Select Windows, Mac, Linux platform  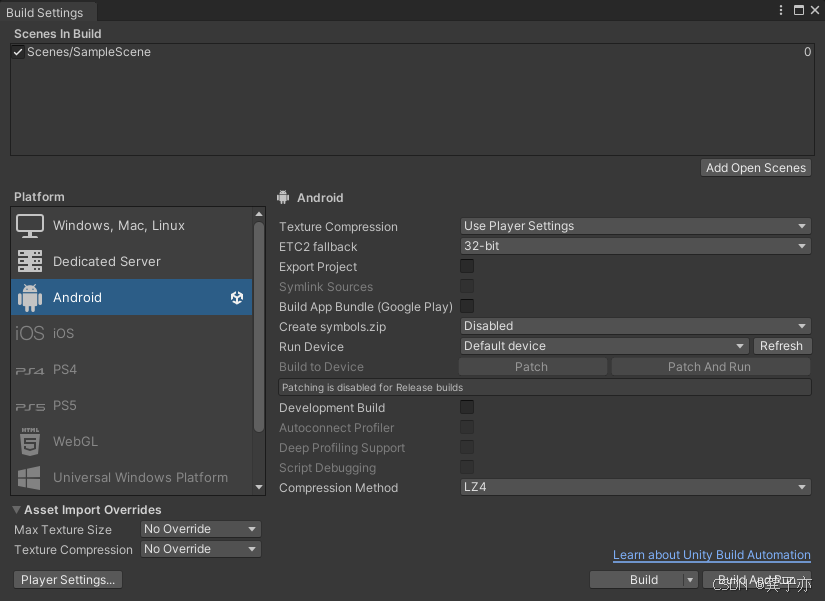click(132, 226)
